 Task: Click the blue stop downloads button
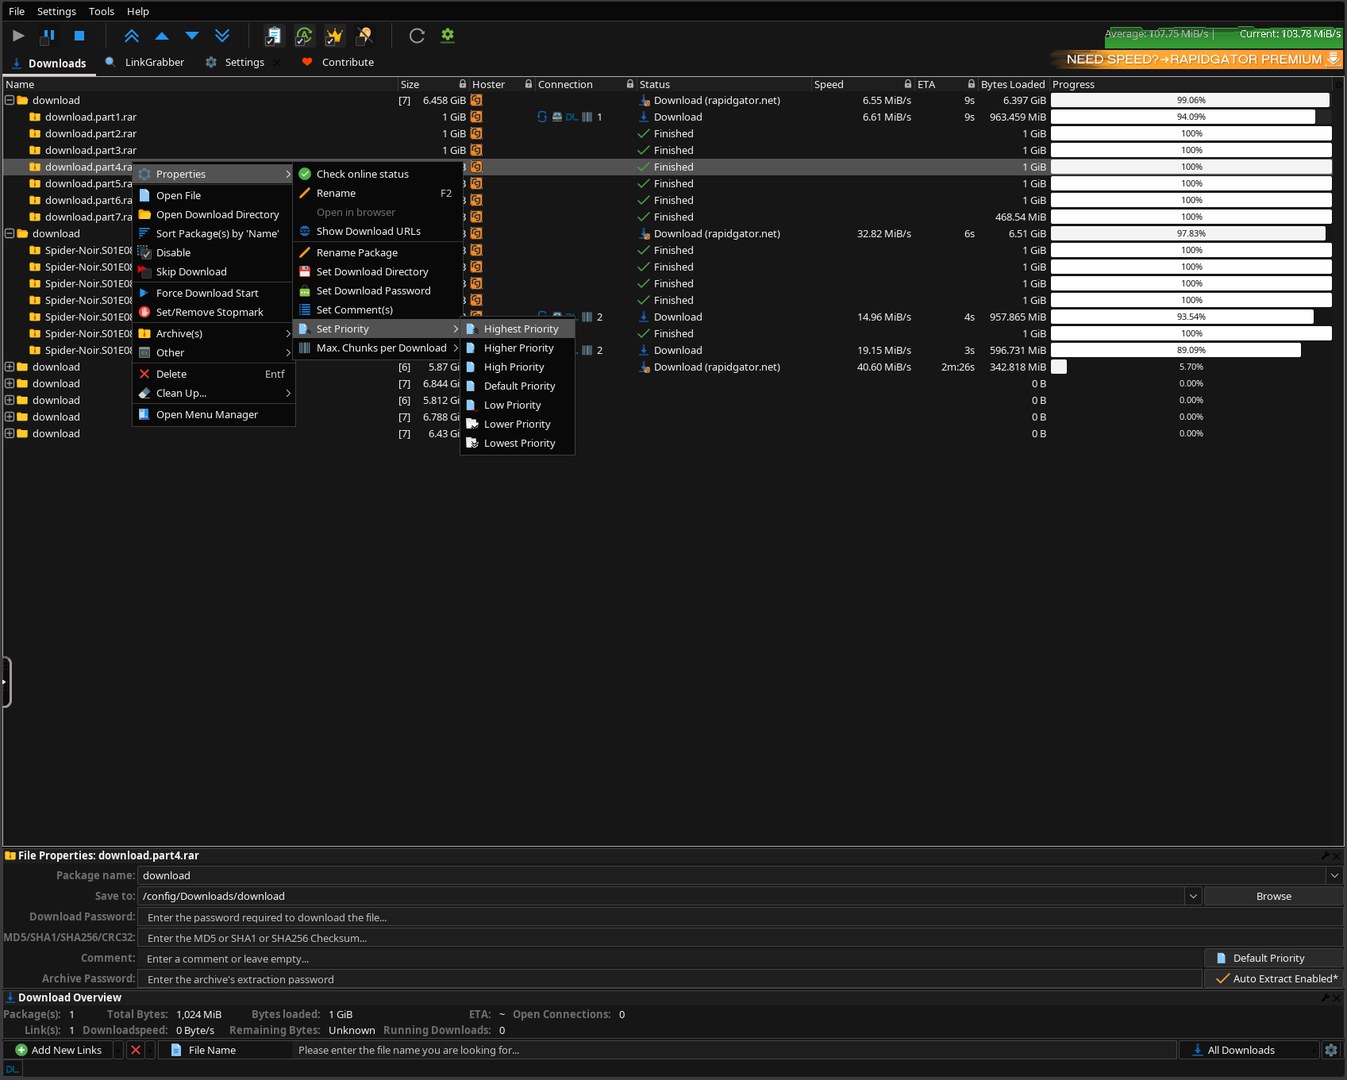pyautogui.click(x=79, y=35)
